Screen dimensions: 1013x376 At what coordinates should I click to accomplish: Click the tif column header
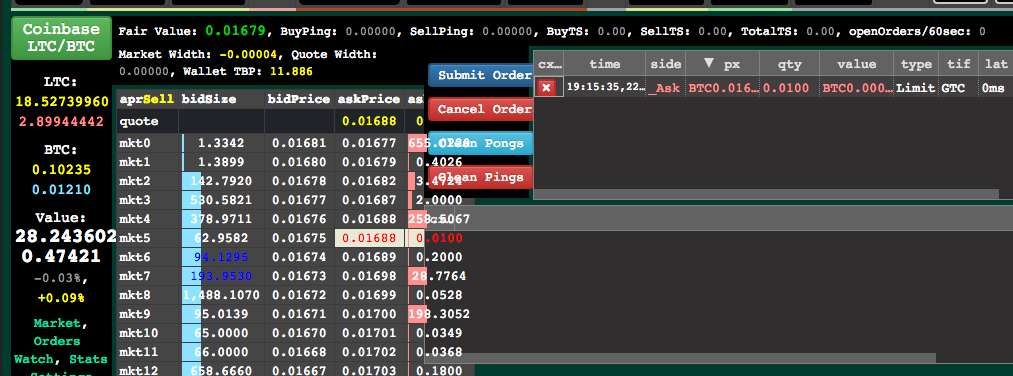click(x=958, y=64)
